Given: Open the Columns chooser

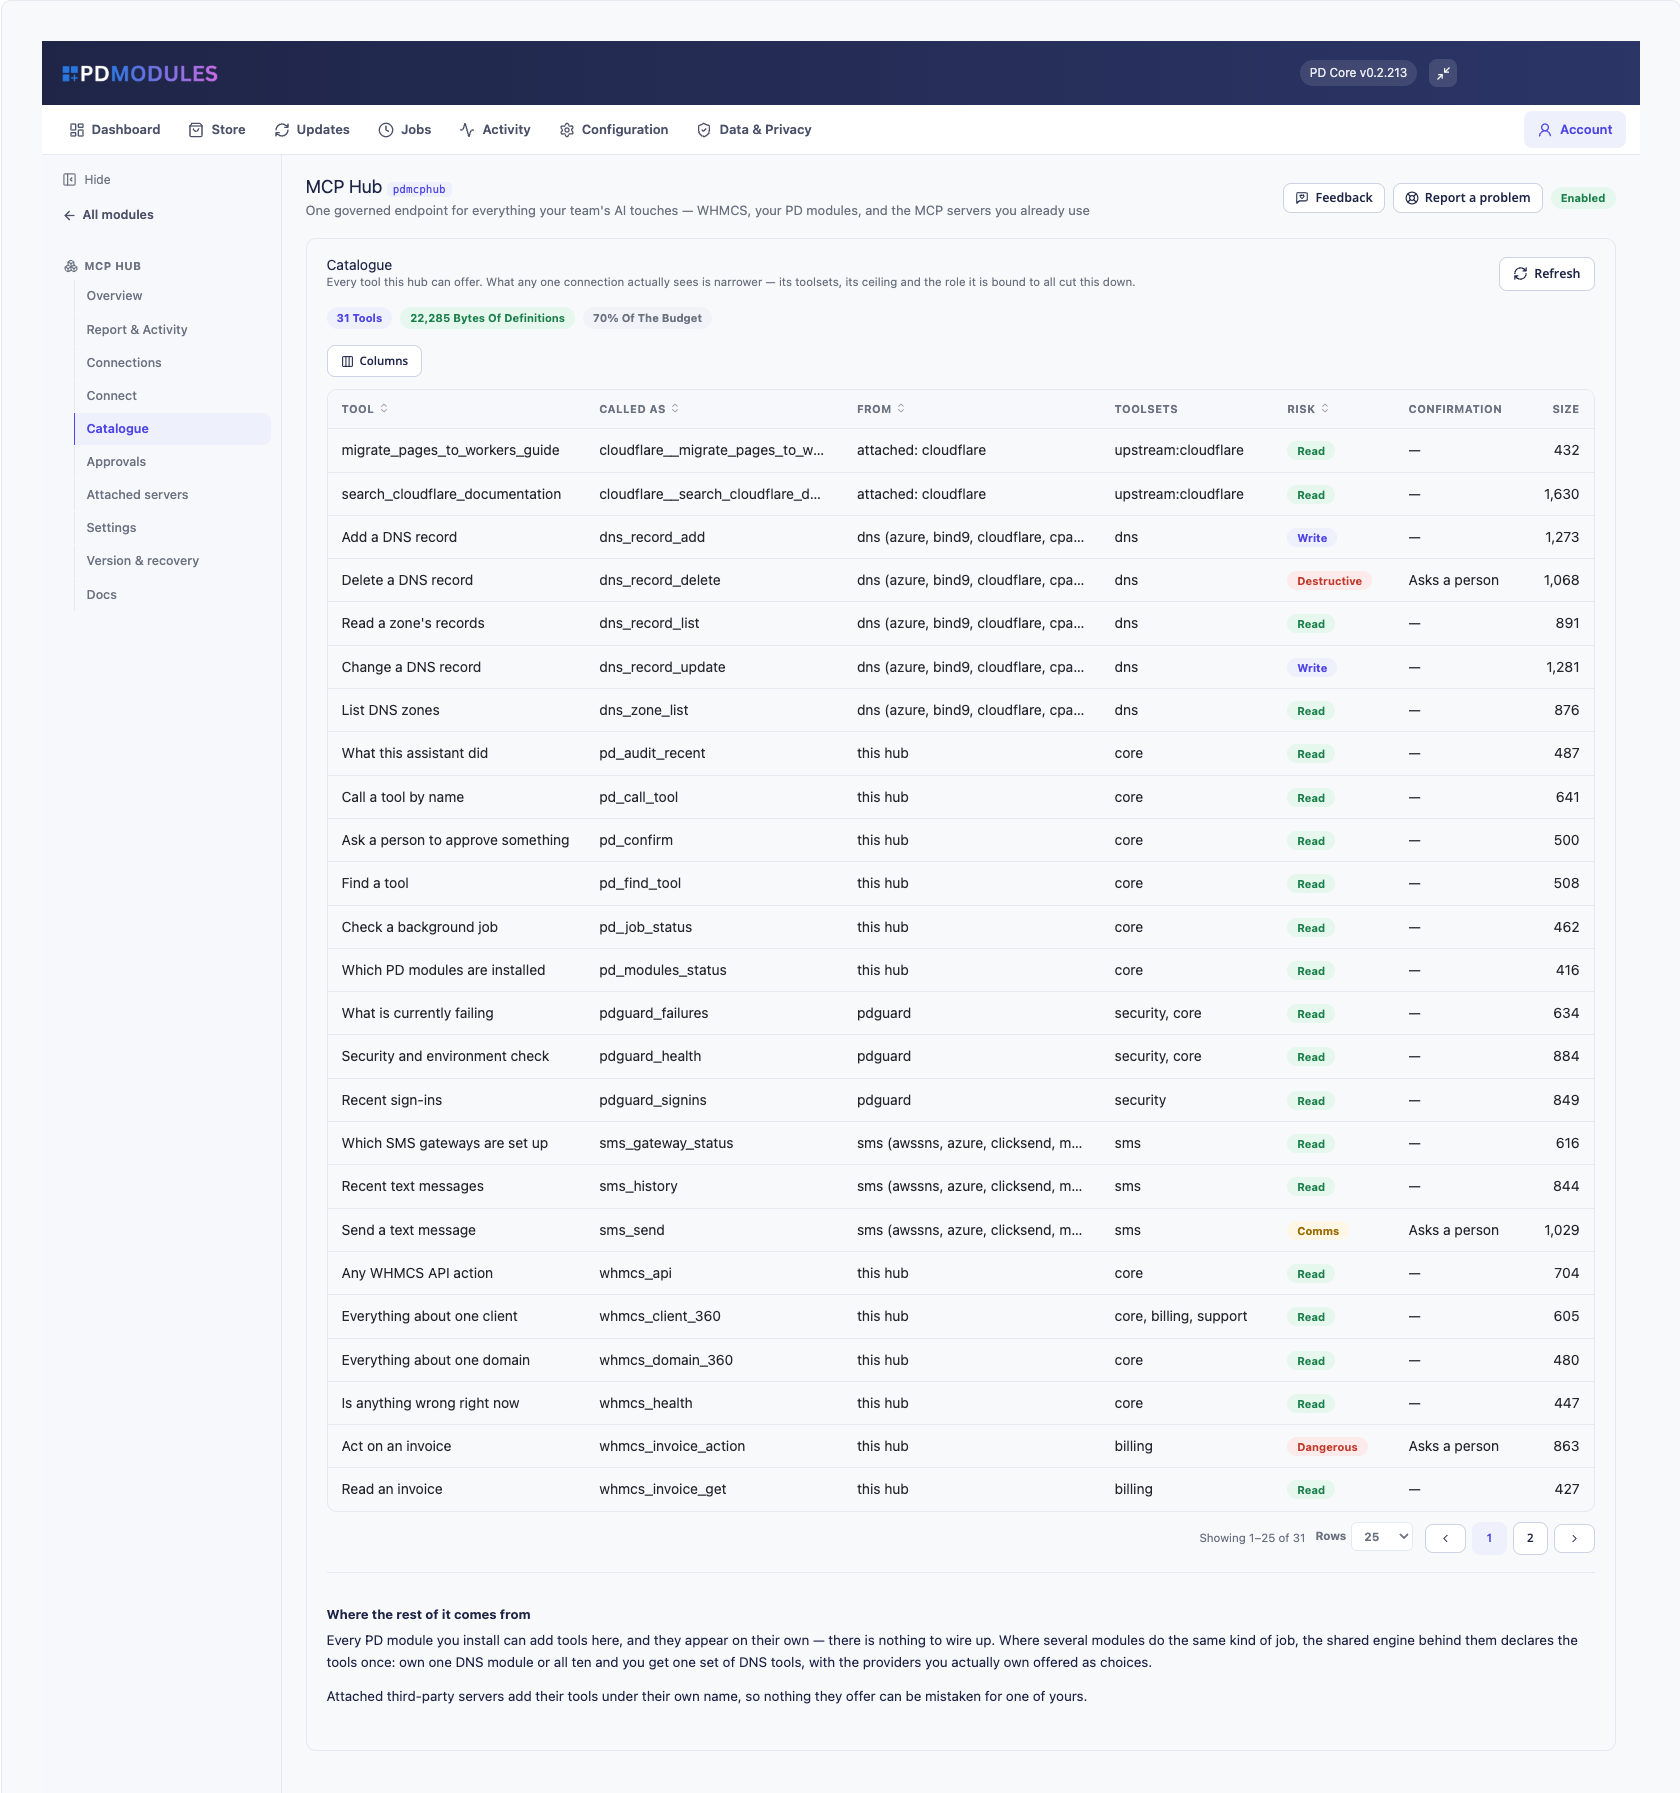Looking at the screenshot, I should [374, 361].
